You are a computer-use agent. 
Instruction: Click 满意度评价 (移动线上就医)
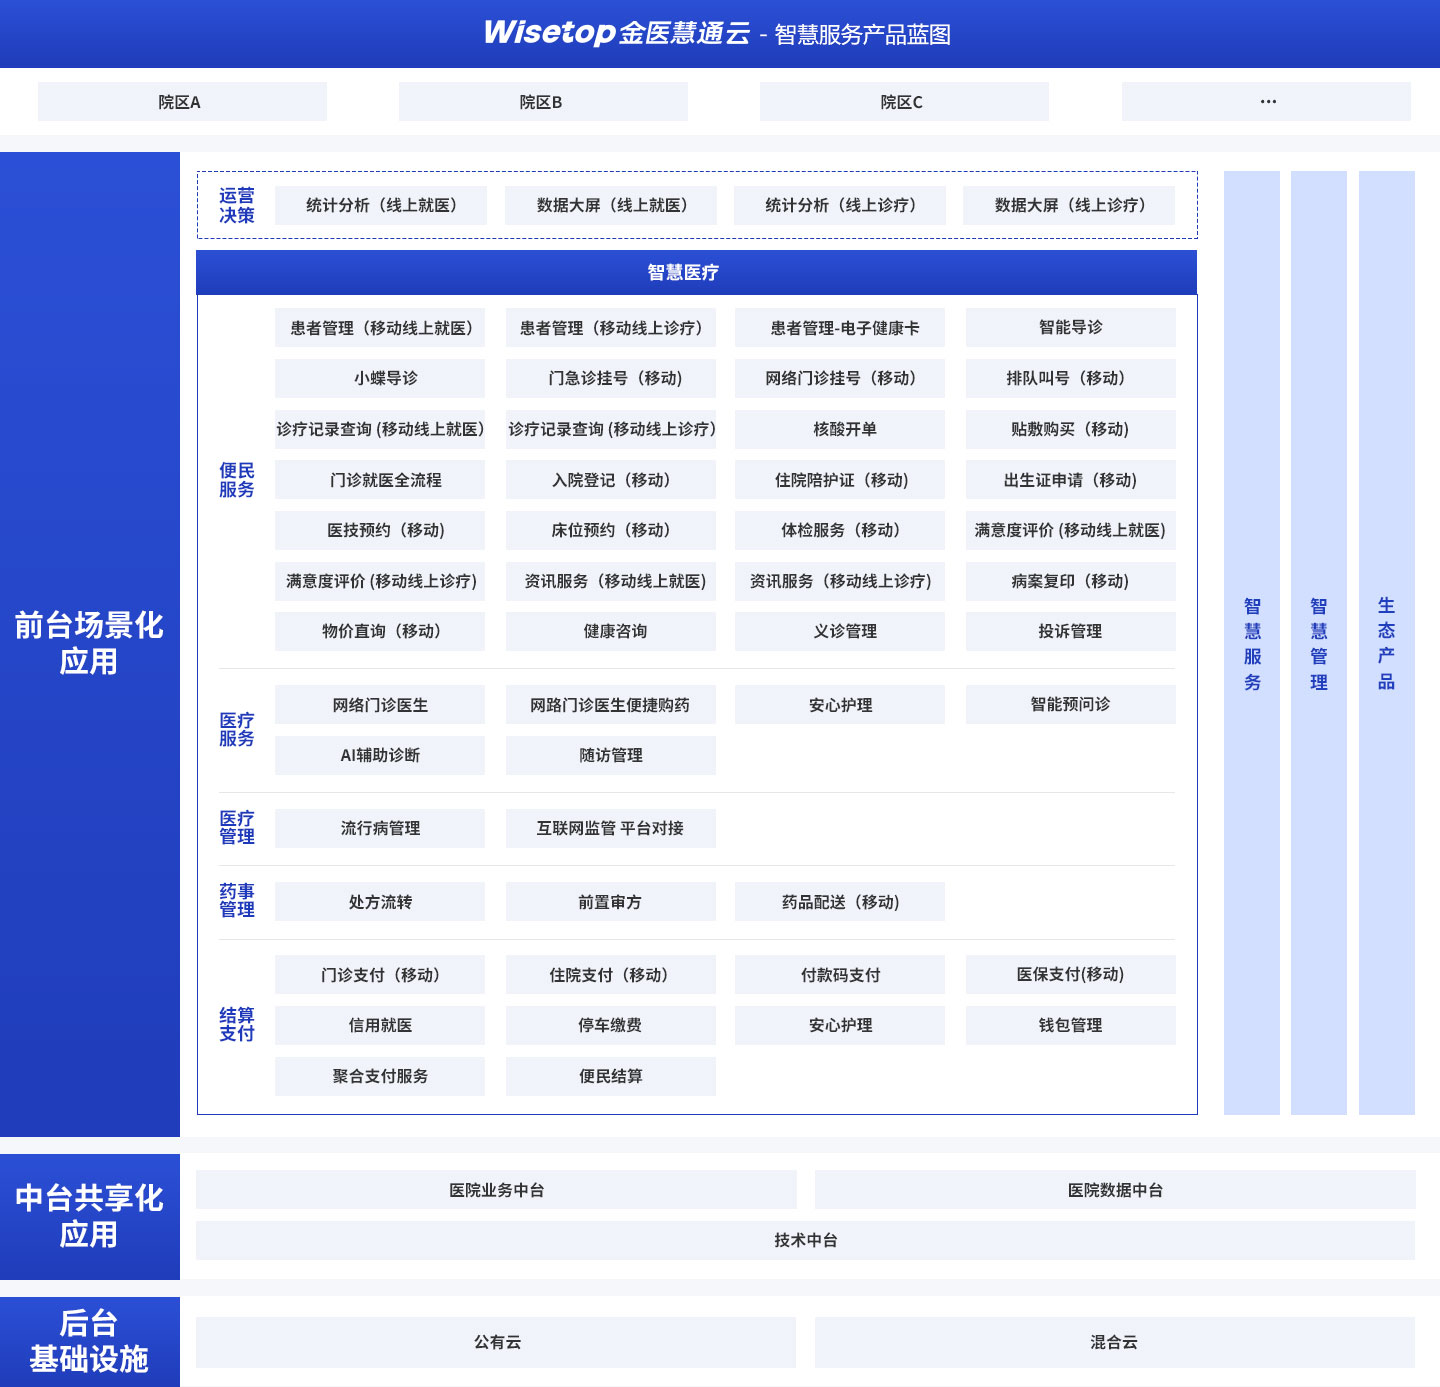[x=1071, y=530]
